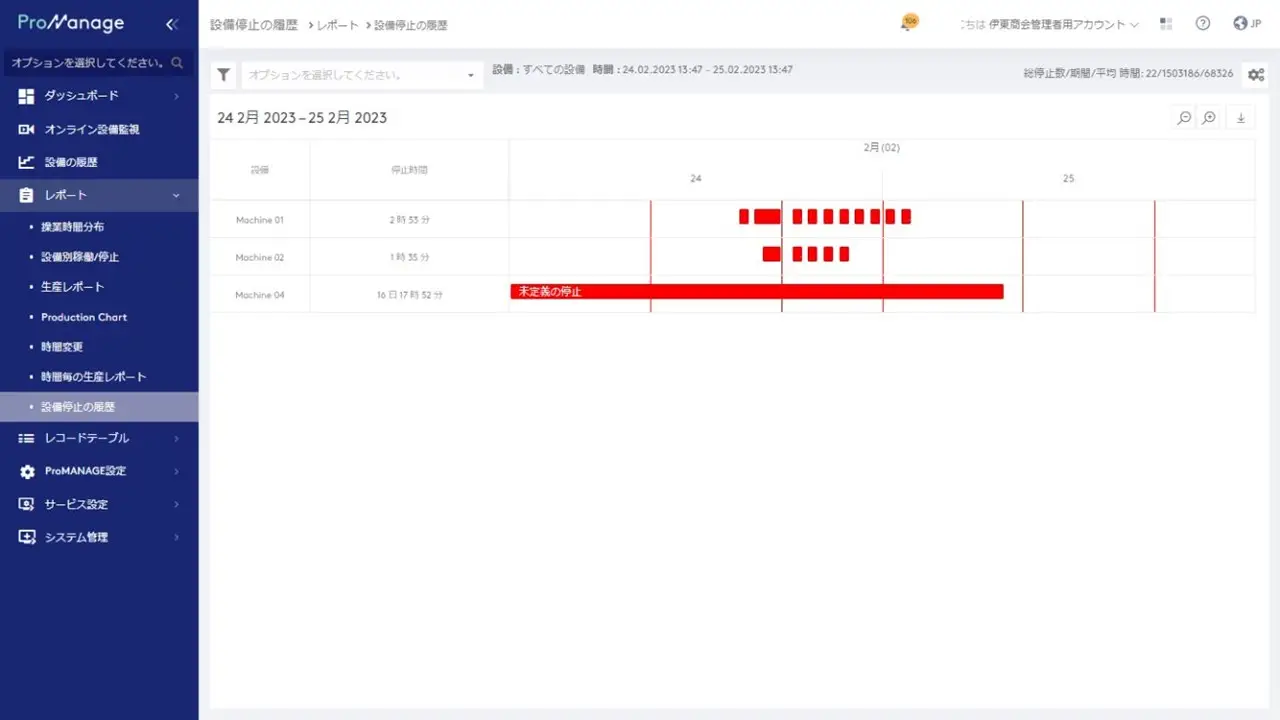Open 時間毎の生産レポート item
The height and width of the screenshot is (720, 1280).
click(x=94, y=377)
